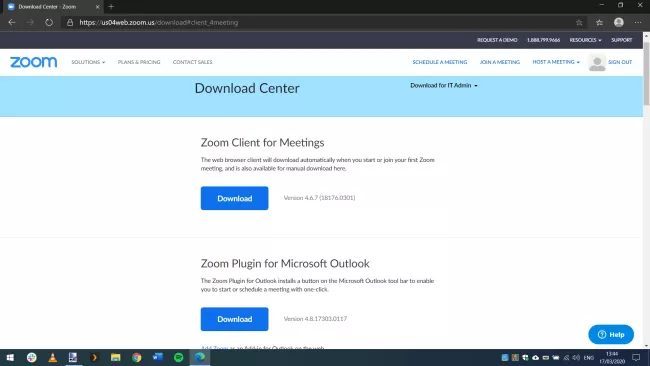This screenshot has width=650, height=366.
Task: Close the Download Center tab
Action: (x=97, y=7)
